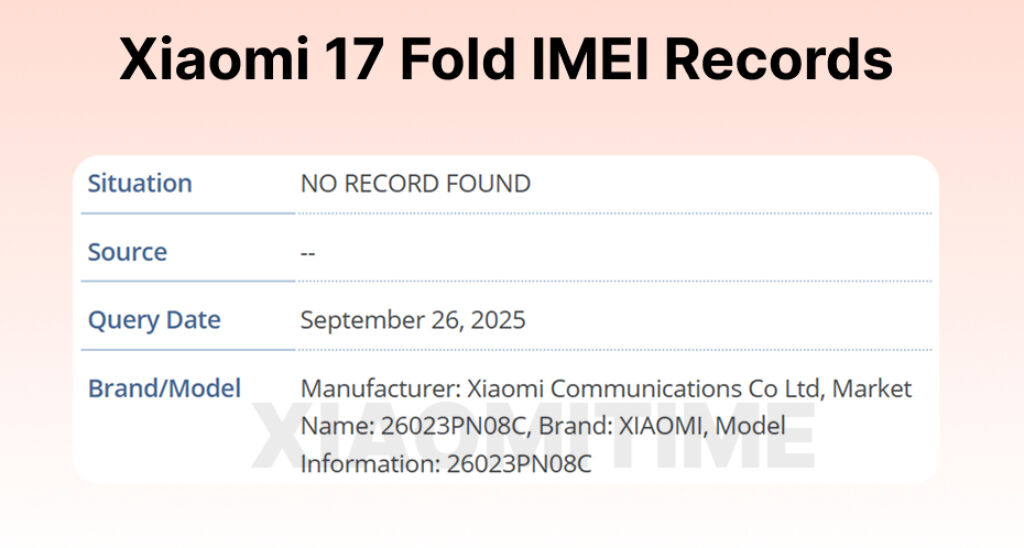Screen dimensions: 1024x548
Task: Click the word "Records" in the heading
Action: point(778,60)
